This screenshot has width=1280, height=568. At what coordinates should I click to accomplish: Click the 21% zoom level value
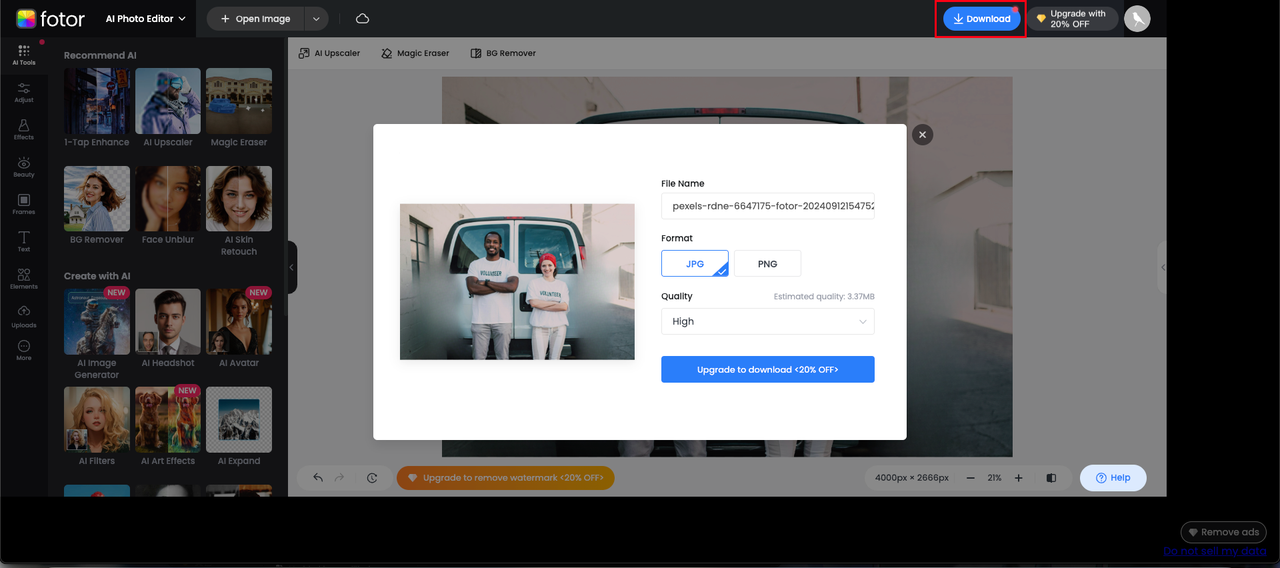click(995, 478)
